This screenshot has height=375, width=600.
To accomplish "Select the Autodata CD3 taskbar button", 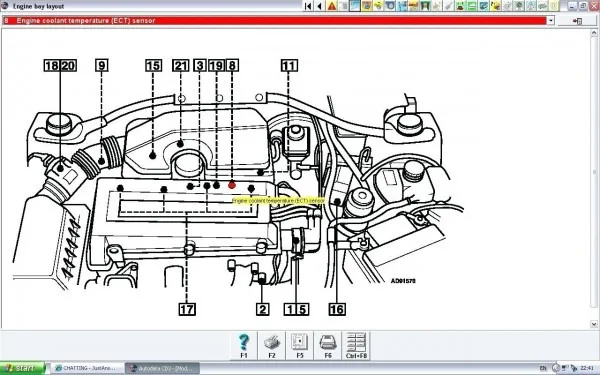I will pyautogui.click(x=162, y=368).
